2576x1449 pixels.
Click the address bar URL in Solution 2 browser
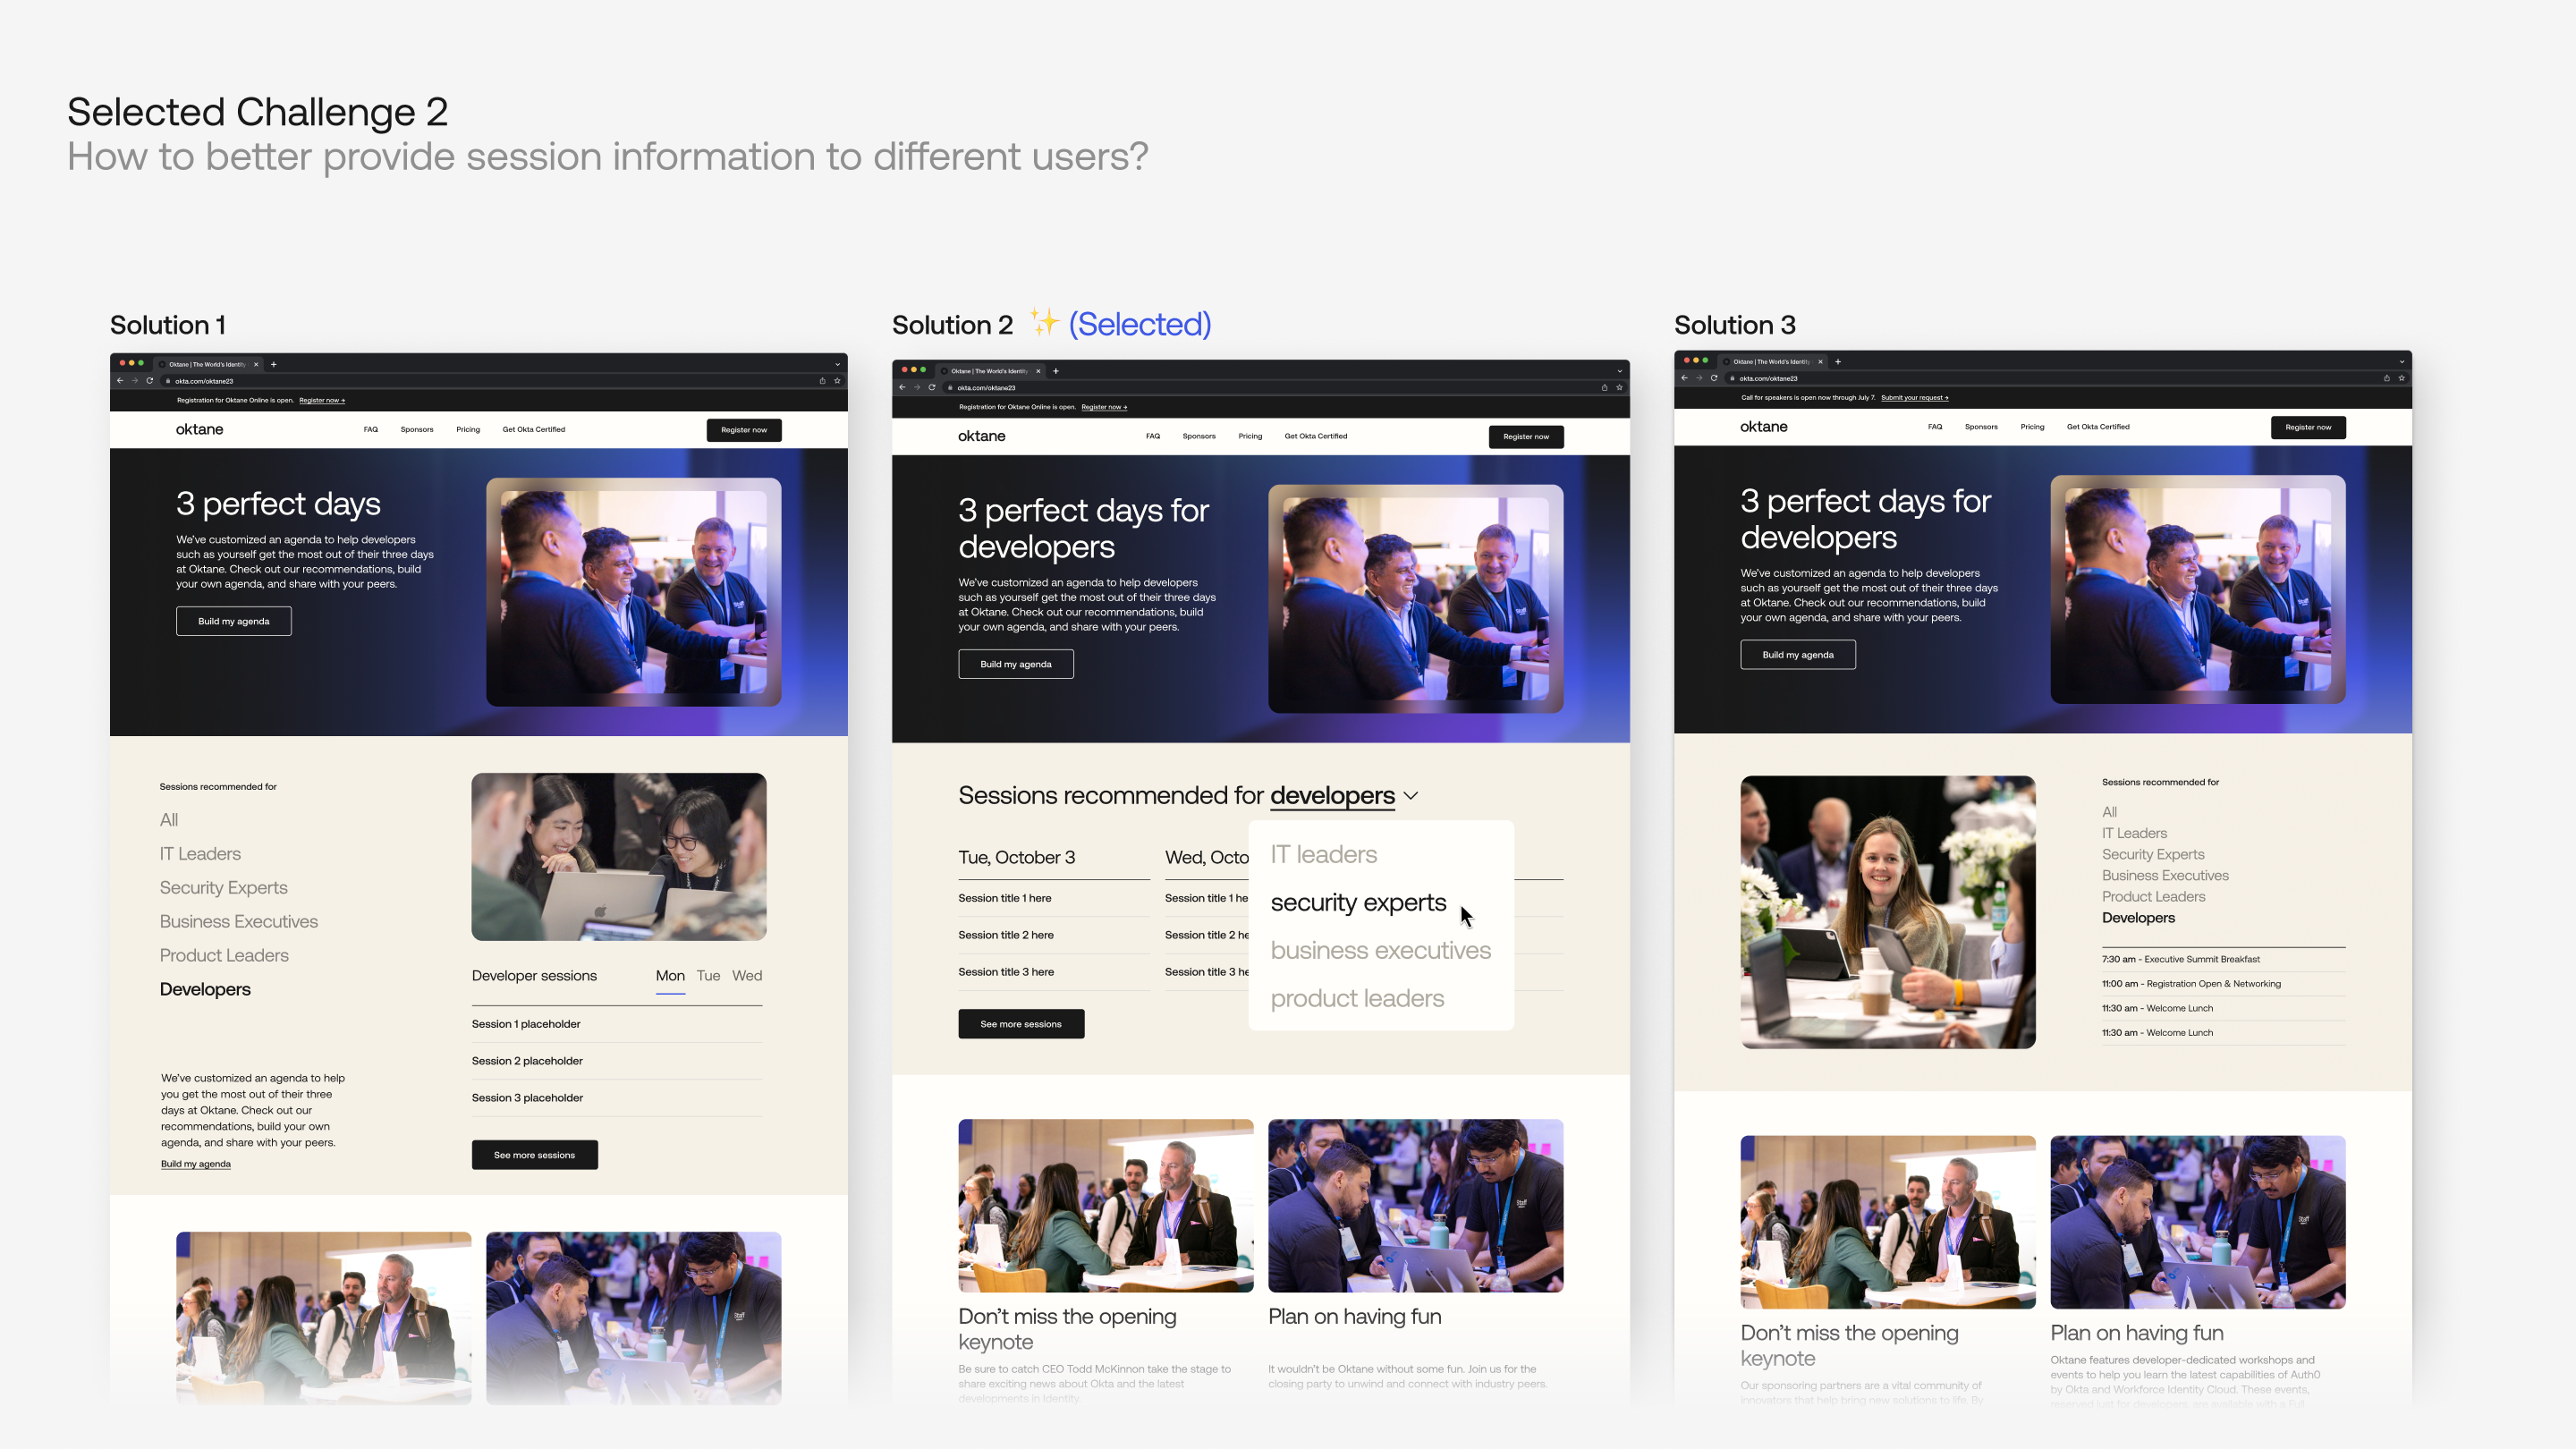(986, 388)
